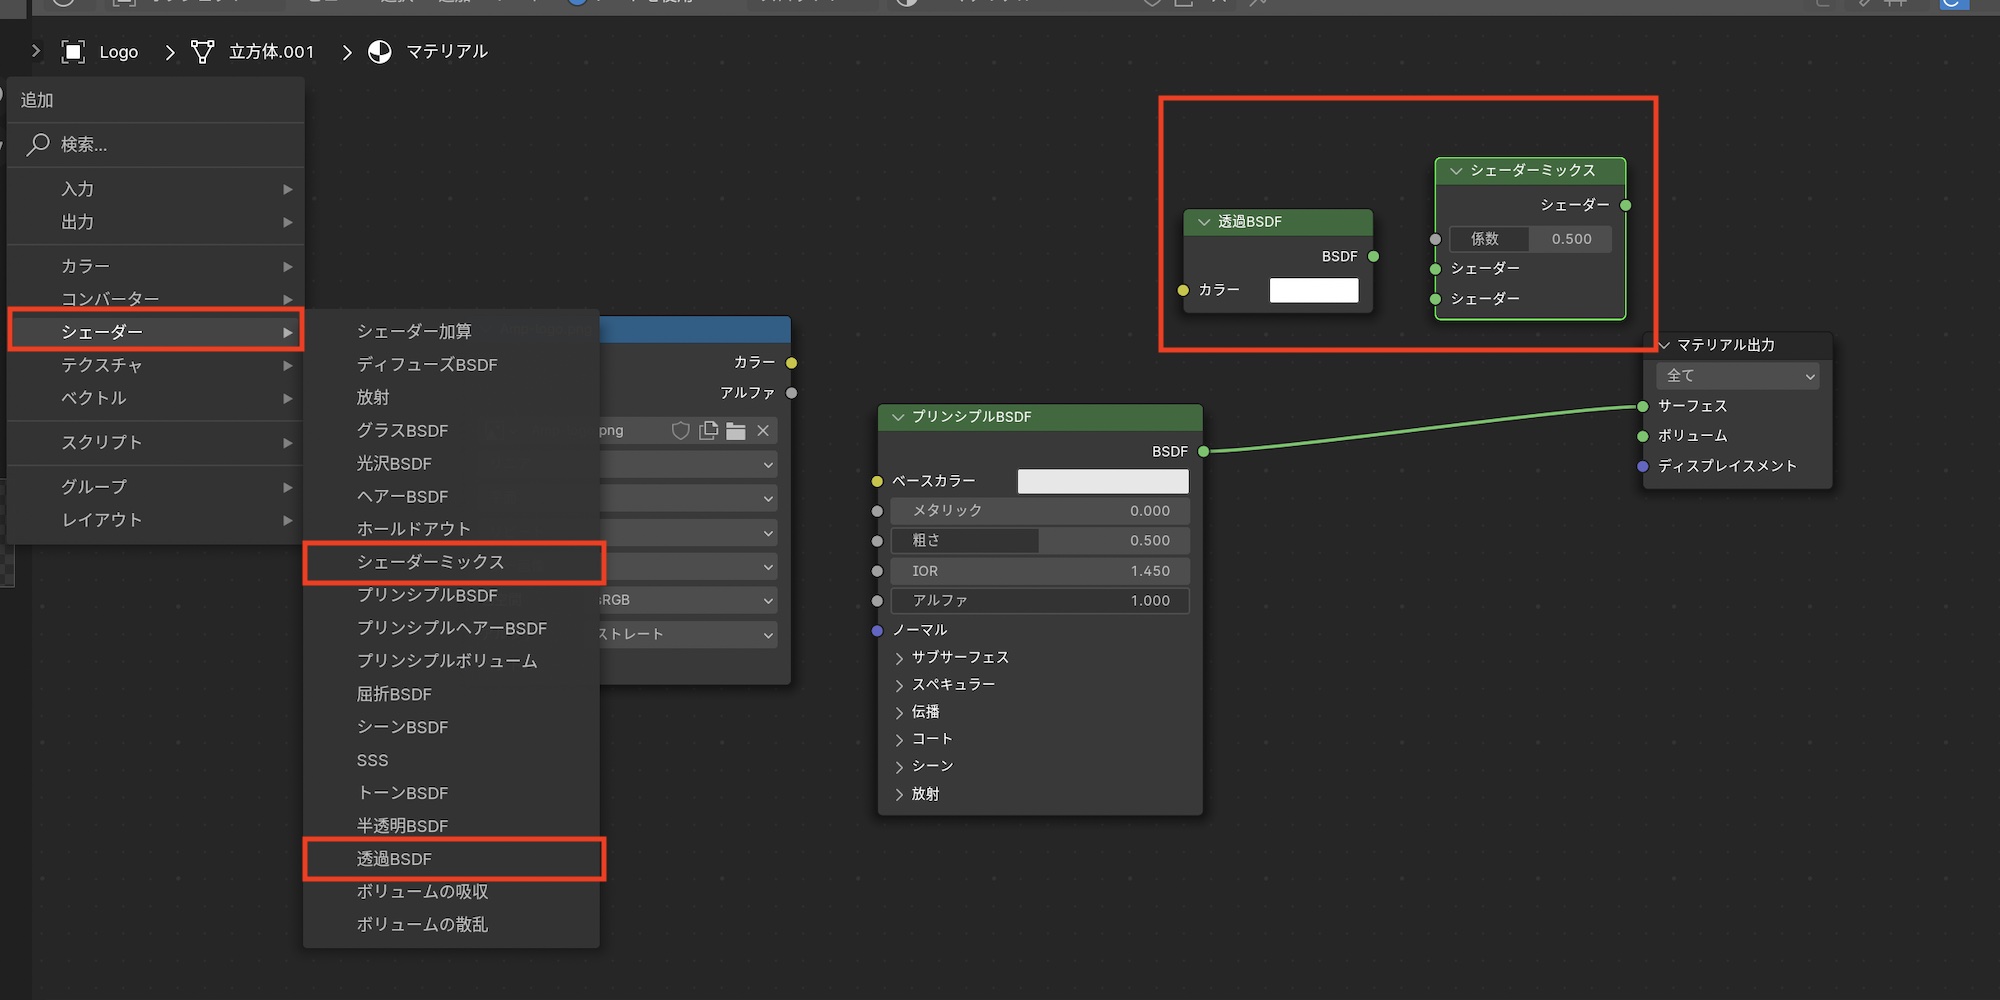This screenshot has height=1000, width=2000.
Task: Click the Logo object icon in breadcrumb
Action: tap(73, 52)
